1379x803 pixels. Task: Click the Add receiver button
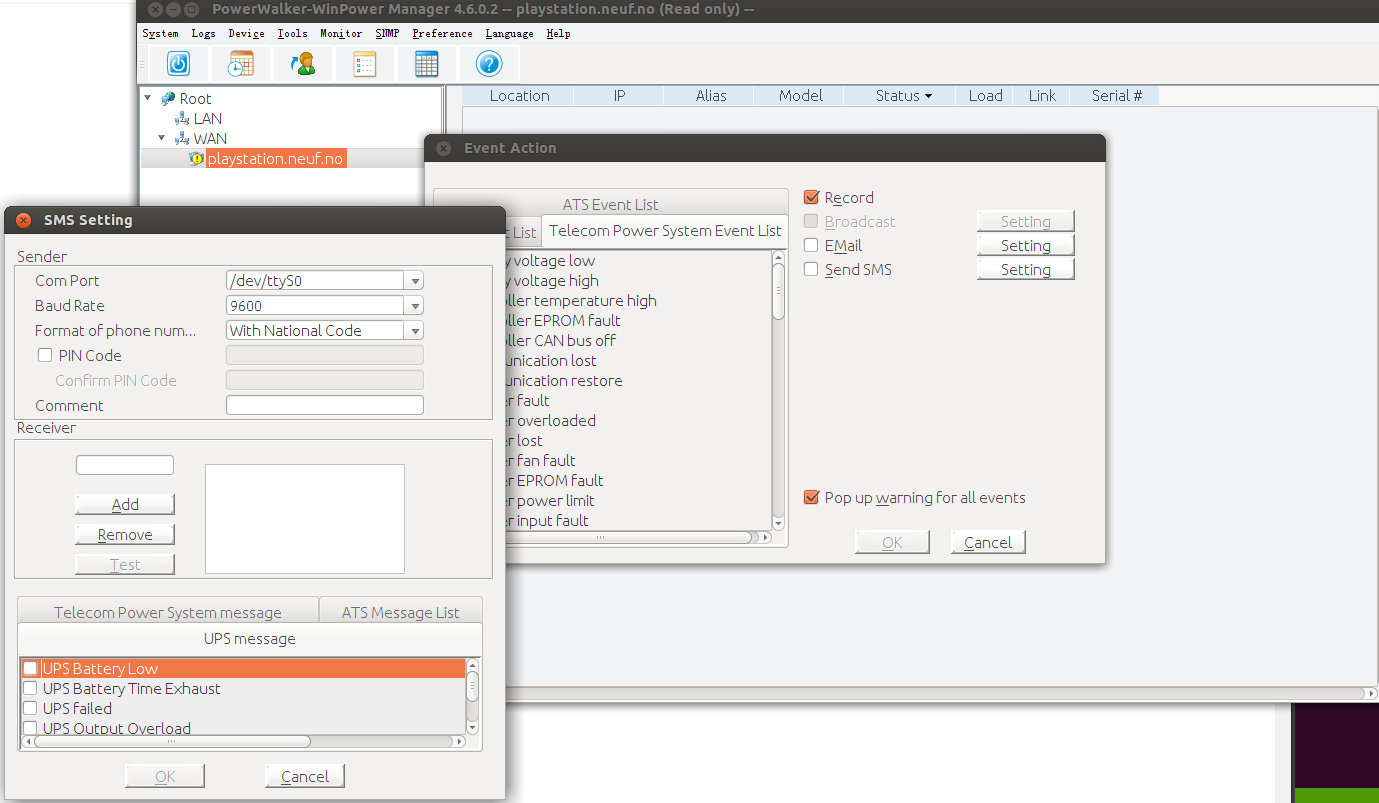point(125,504)
